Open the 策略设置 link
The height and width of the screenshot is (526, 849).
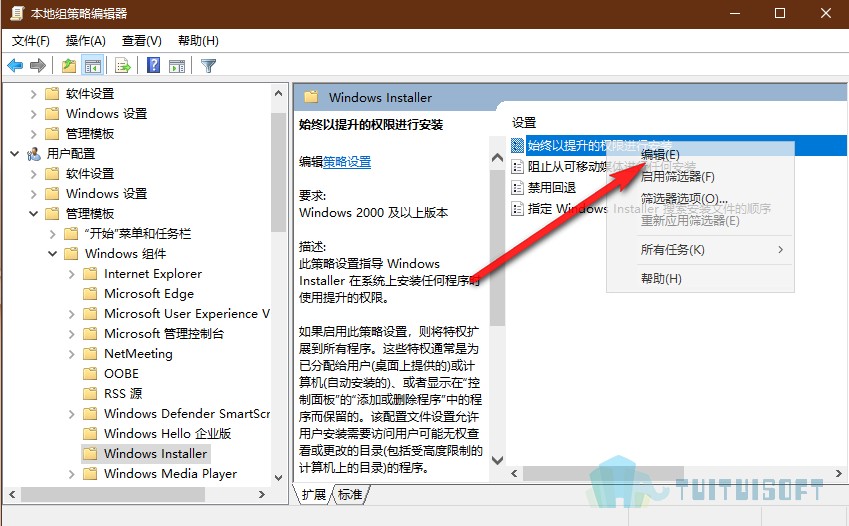click(347, 161)
